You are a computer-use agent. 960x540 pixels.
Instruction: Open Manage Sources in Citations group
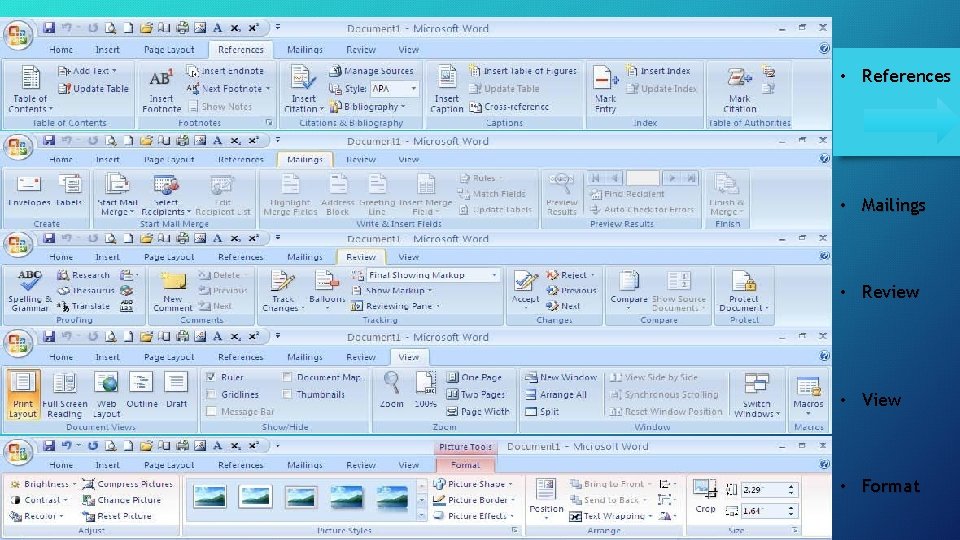371,71
